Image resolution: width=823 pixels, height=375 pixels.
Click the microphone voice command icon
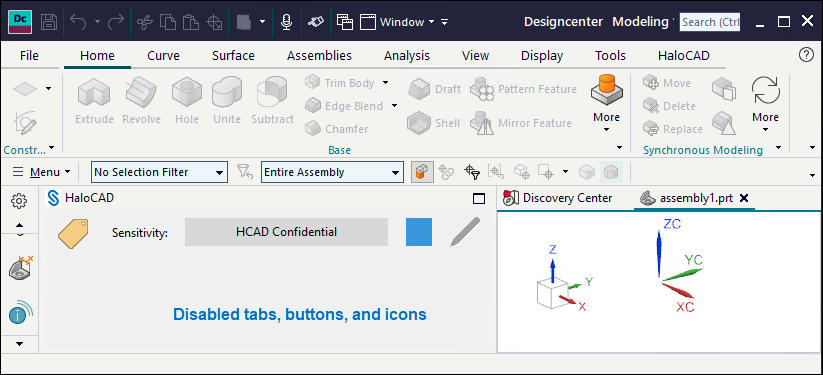(286, 22)
